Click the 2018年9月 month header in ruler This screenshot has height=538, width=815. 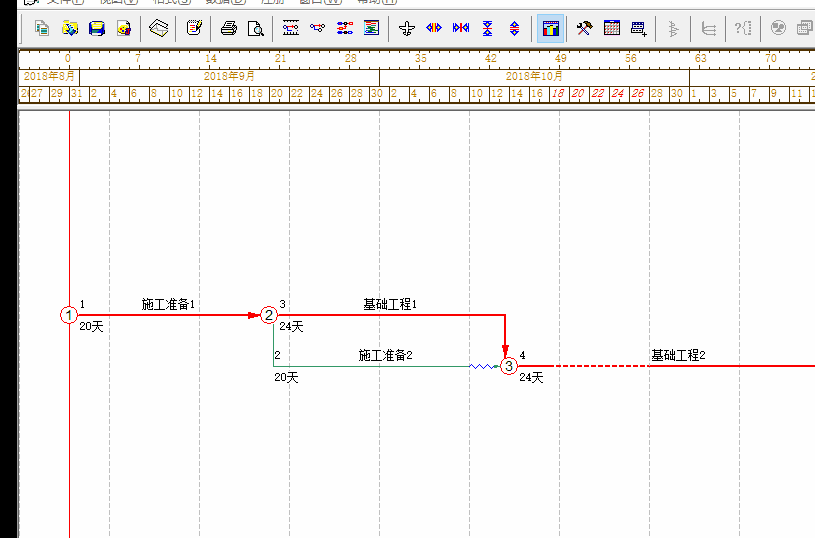point(229,76)
